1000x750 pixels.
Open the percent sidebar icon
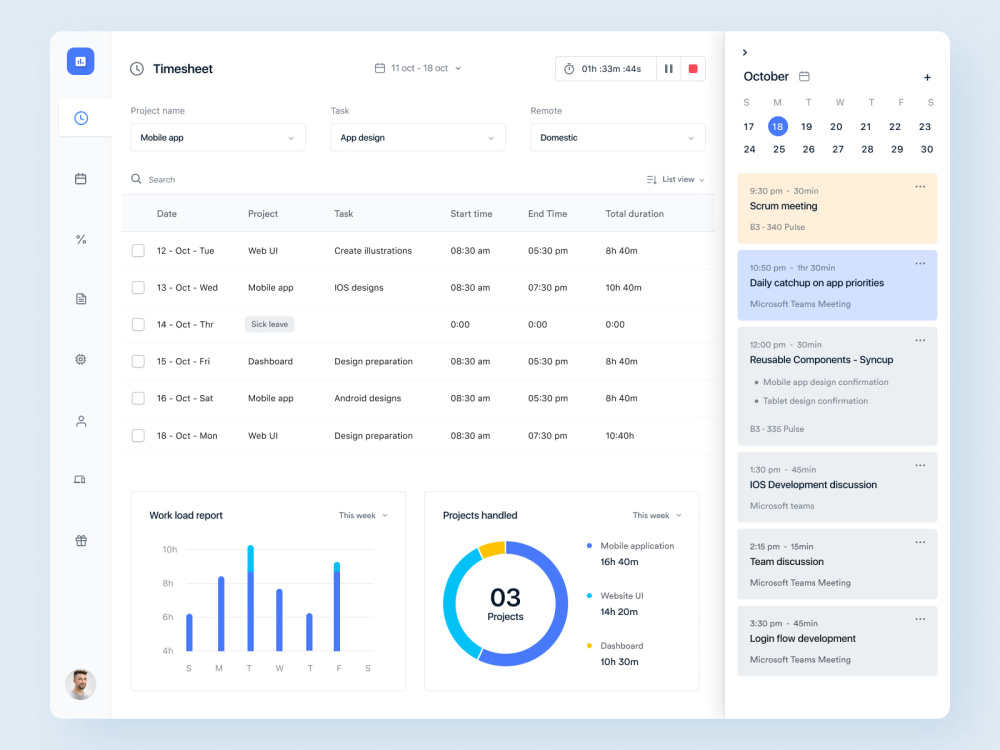tap(81, 239)
